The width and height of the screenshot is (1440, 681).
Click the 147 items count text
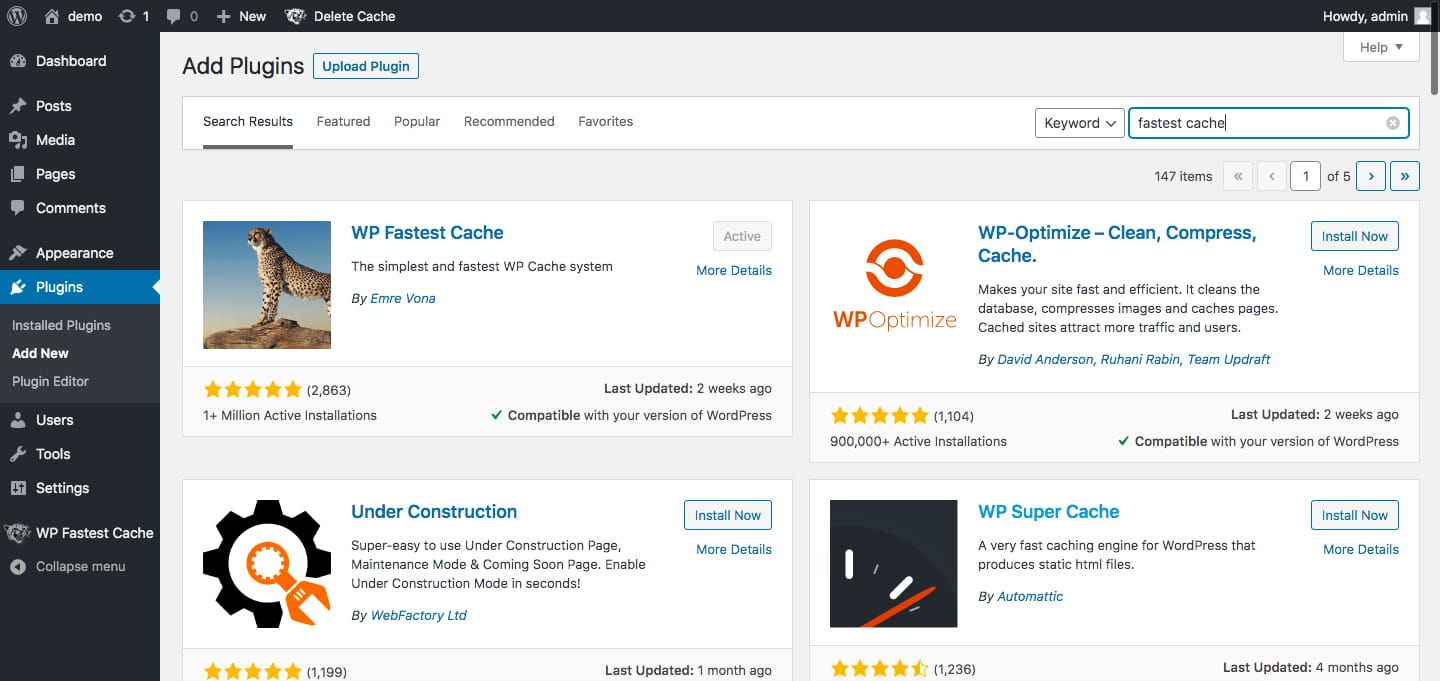1183,176
